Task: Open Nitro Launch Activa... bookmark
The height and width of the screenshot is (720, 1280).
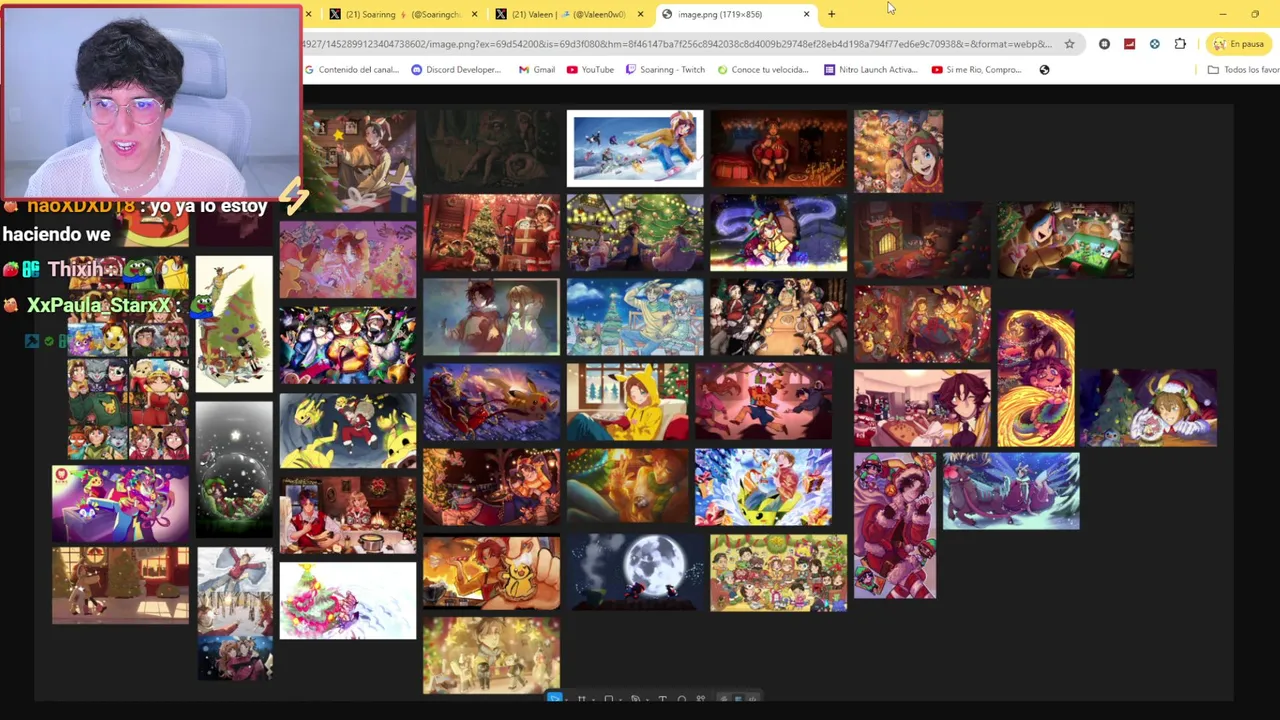Action: 870,70
